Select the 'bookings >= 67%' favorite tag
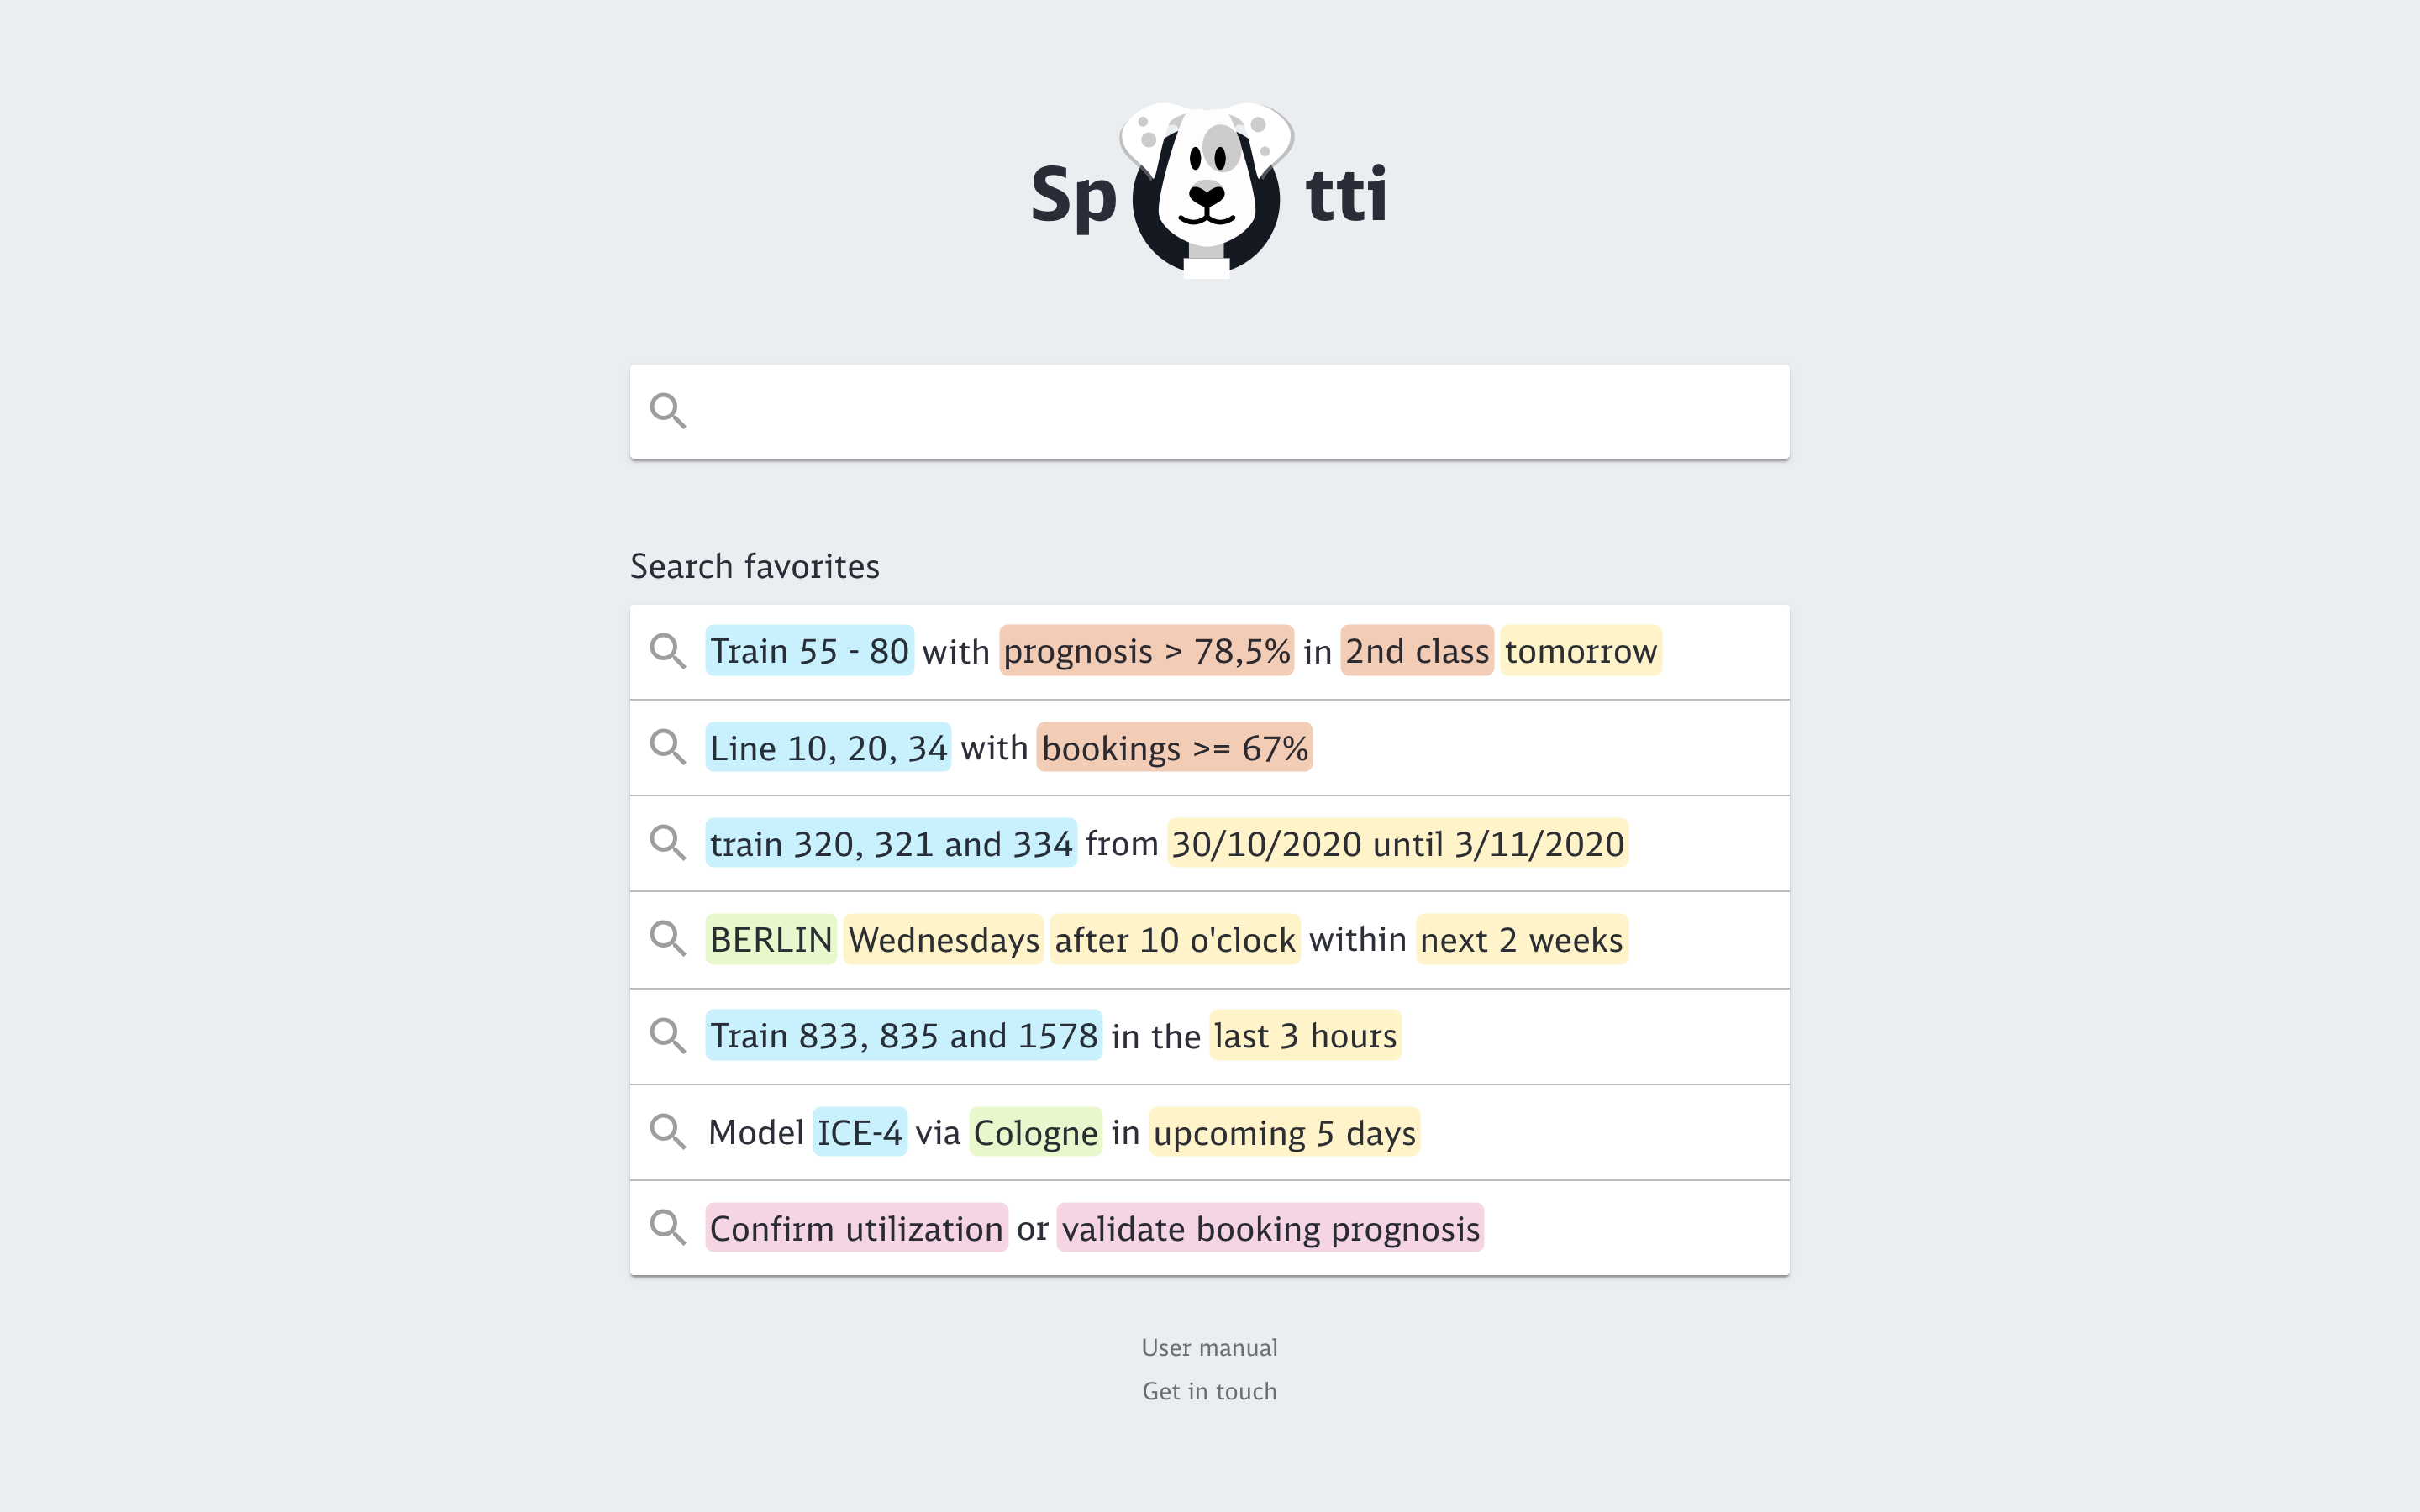The width and height of the screenshot is (2420, 1512). click(x=1174, y=747)
